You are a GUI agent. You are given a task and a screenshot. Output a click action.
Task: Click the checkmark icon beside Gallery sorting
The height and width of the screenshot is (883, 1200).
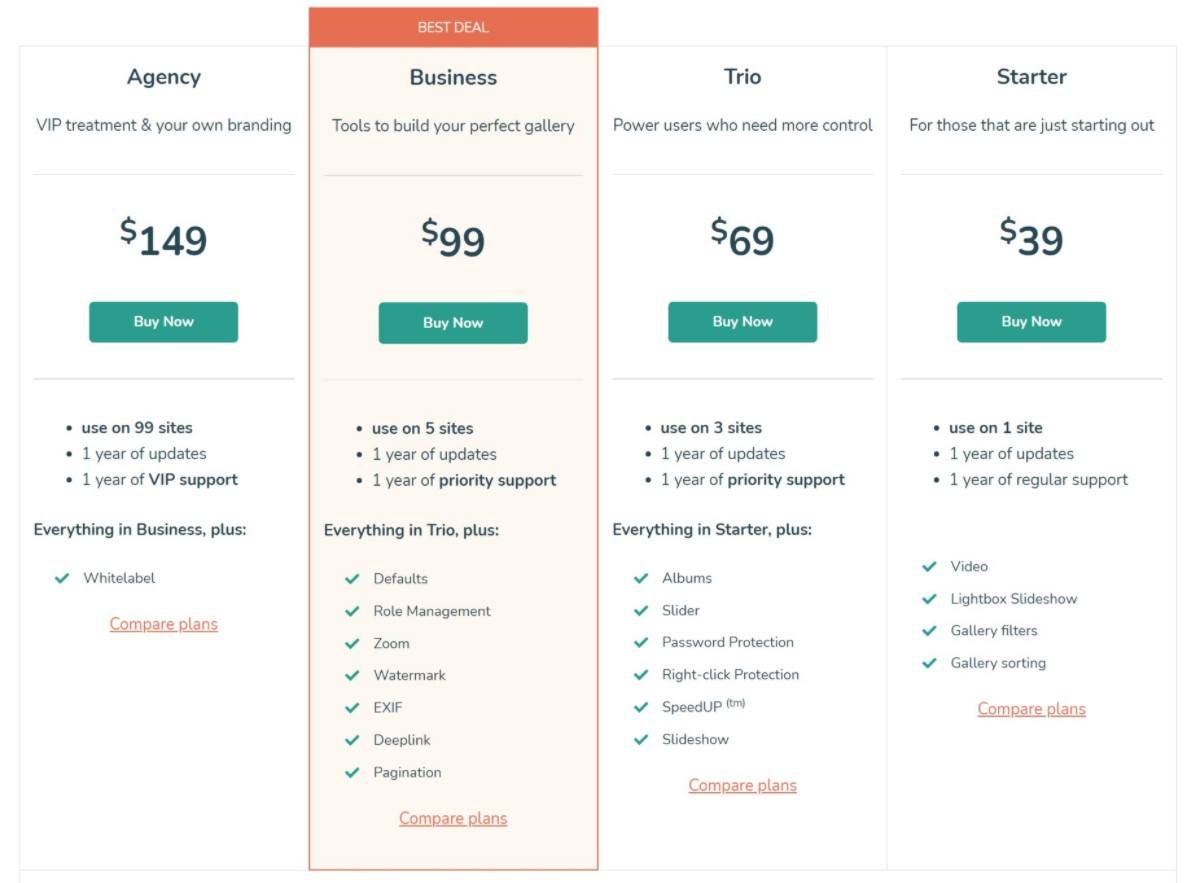(929, 663)
